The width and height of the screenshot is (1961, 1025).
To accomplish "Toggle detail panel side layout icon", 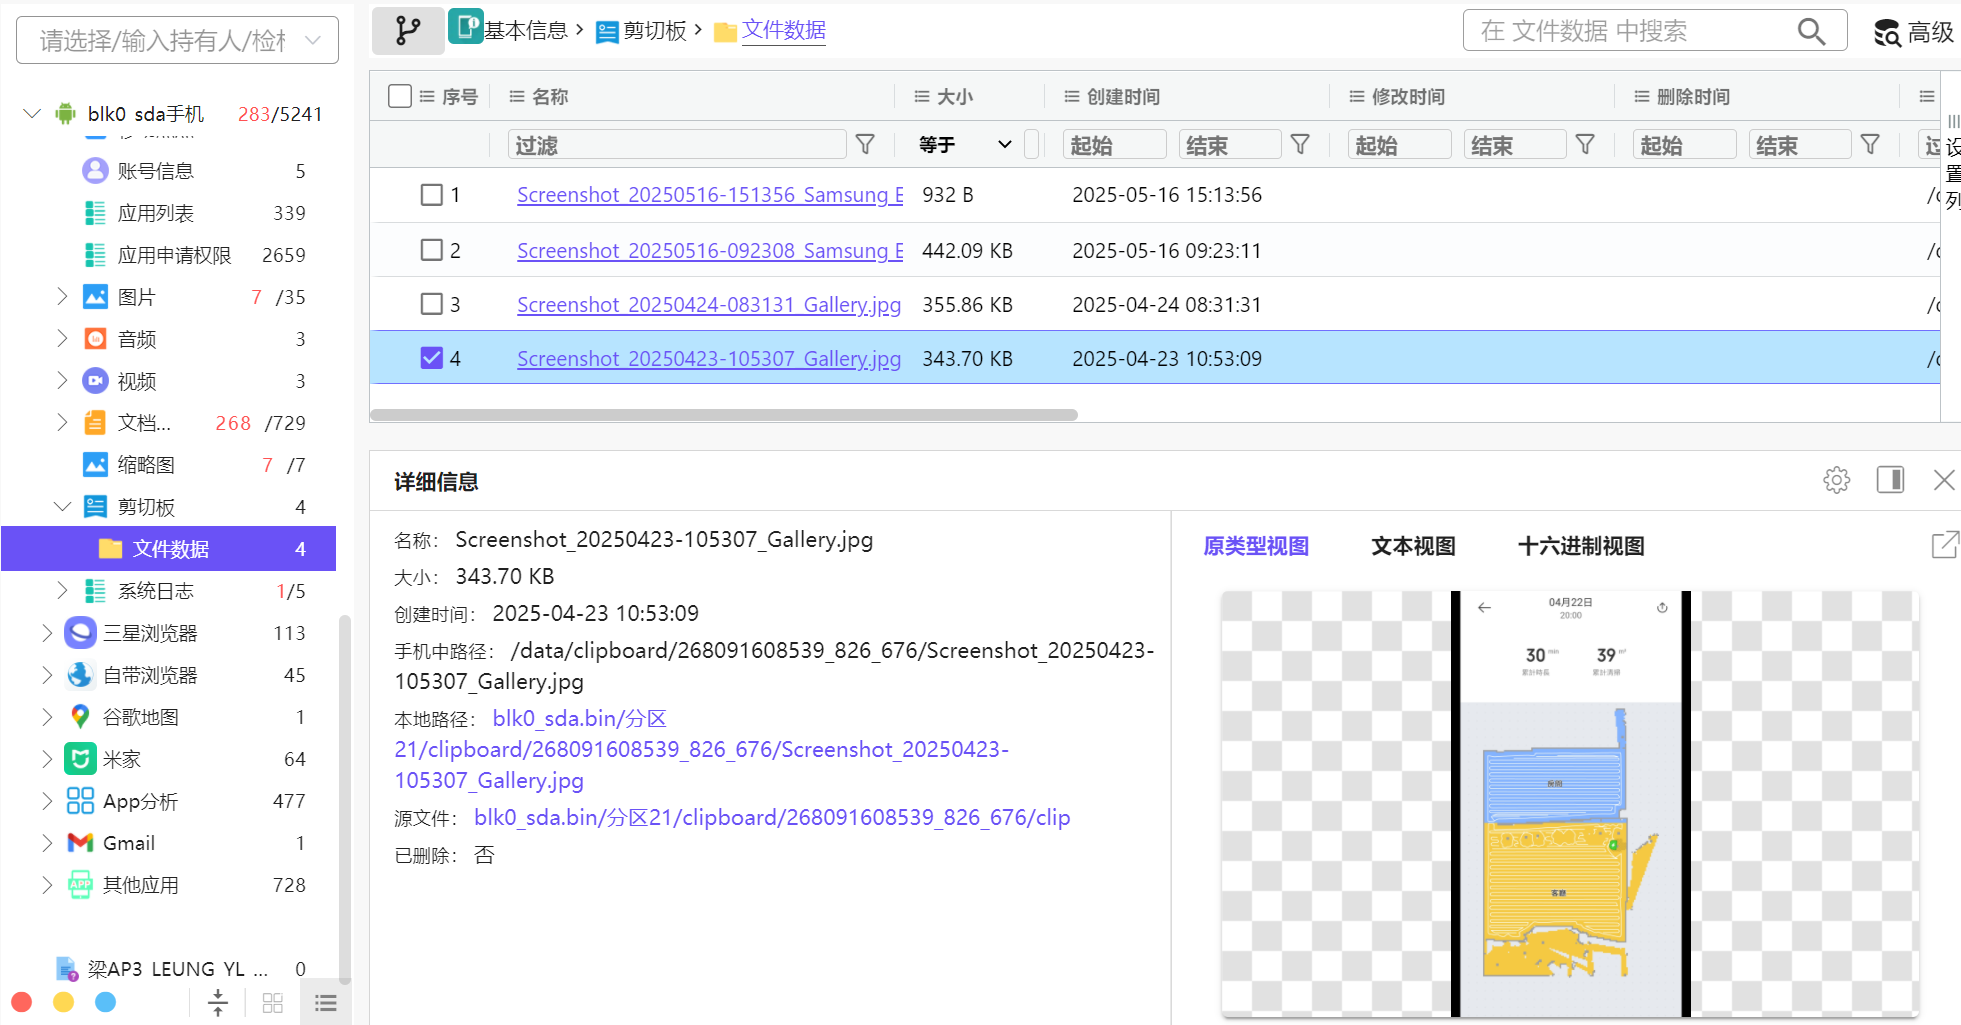I will point(1890,480).
